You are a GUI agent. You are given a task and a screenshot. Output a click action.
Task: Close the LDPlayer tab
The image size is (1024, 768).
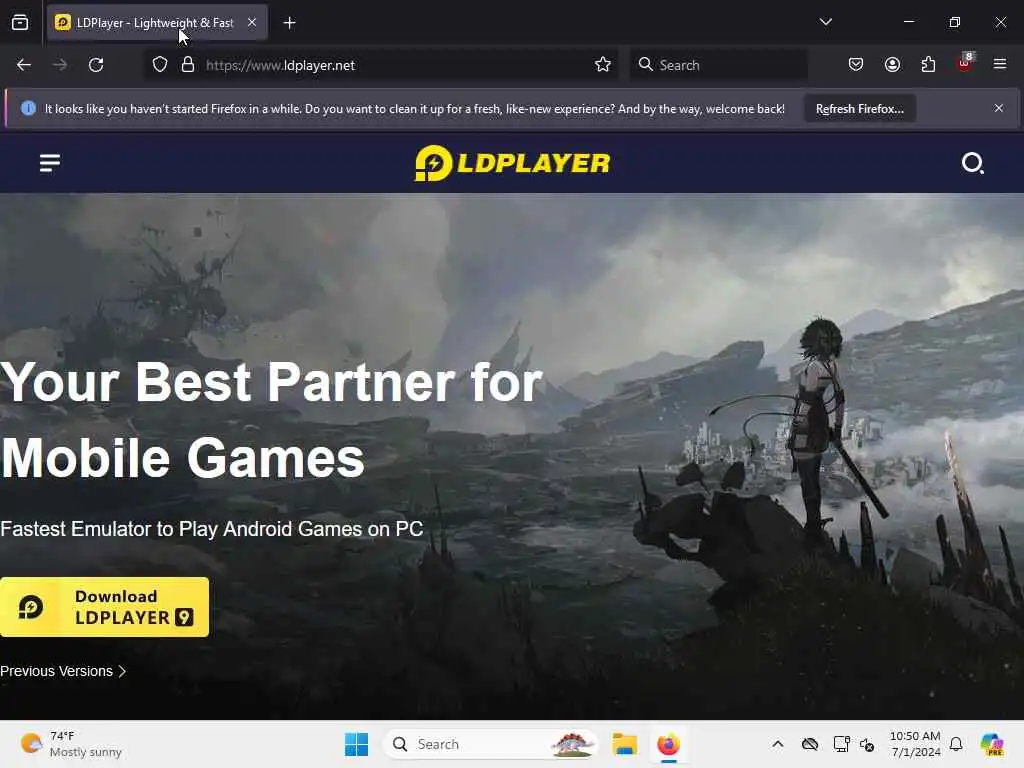[252, 22]
